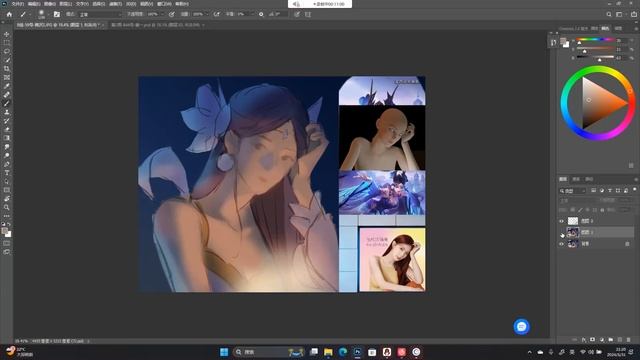Open the Color panel flyout menu

coord(636,28)
